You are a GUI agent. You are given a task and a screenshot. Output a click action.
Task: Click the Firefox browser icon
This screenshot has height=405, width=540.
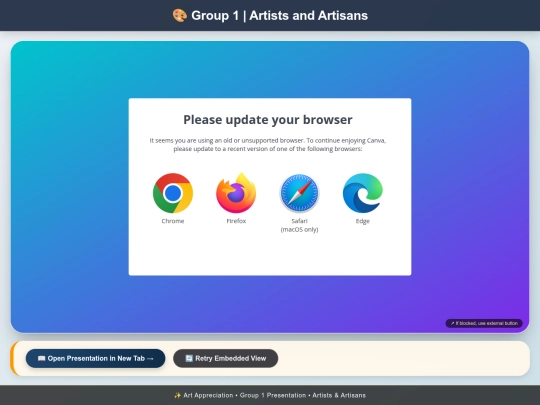click(x=236, y=193)
